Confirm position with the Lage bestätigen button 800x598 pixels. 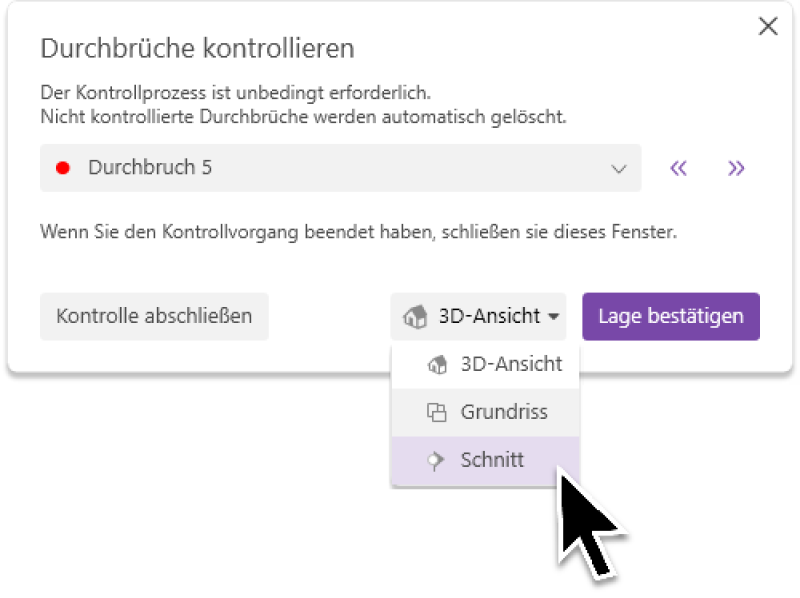pyautogui.click(x=671, y=317)
